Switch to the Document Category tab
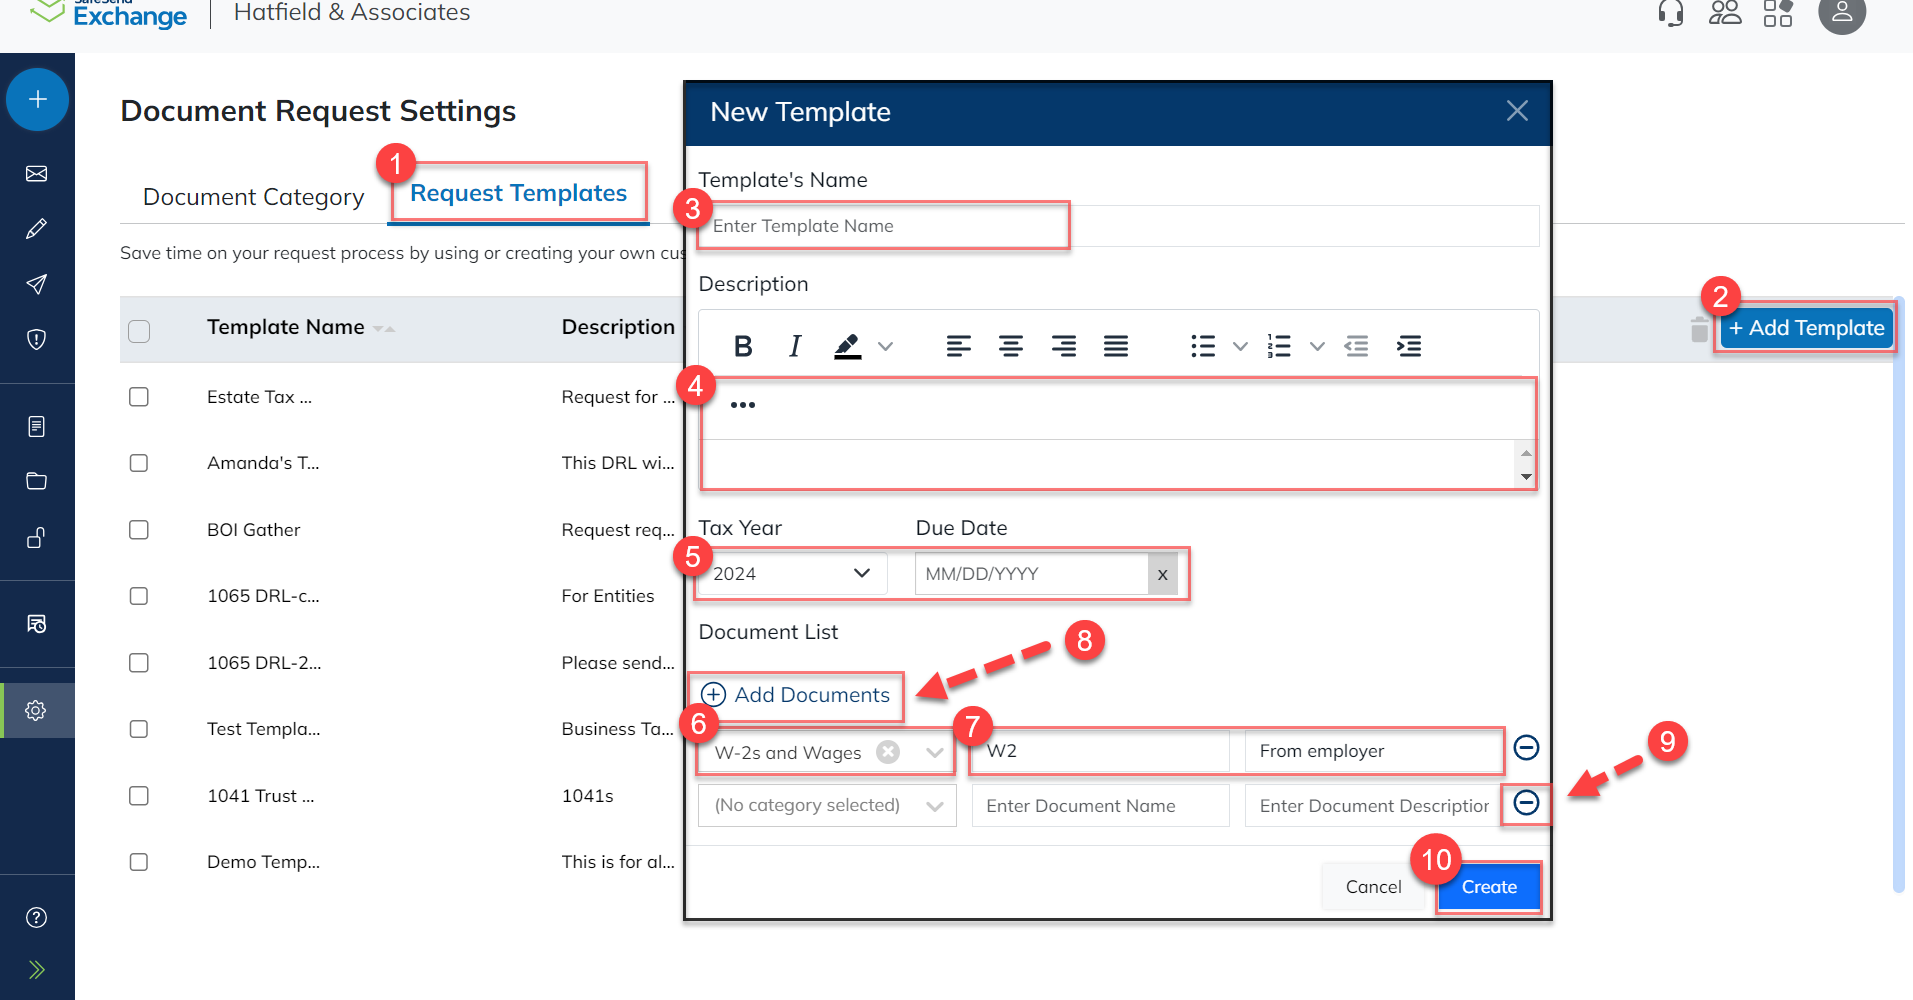 click(x=253, y=196)
